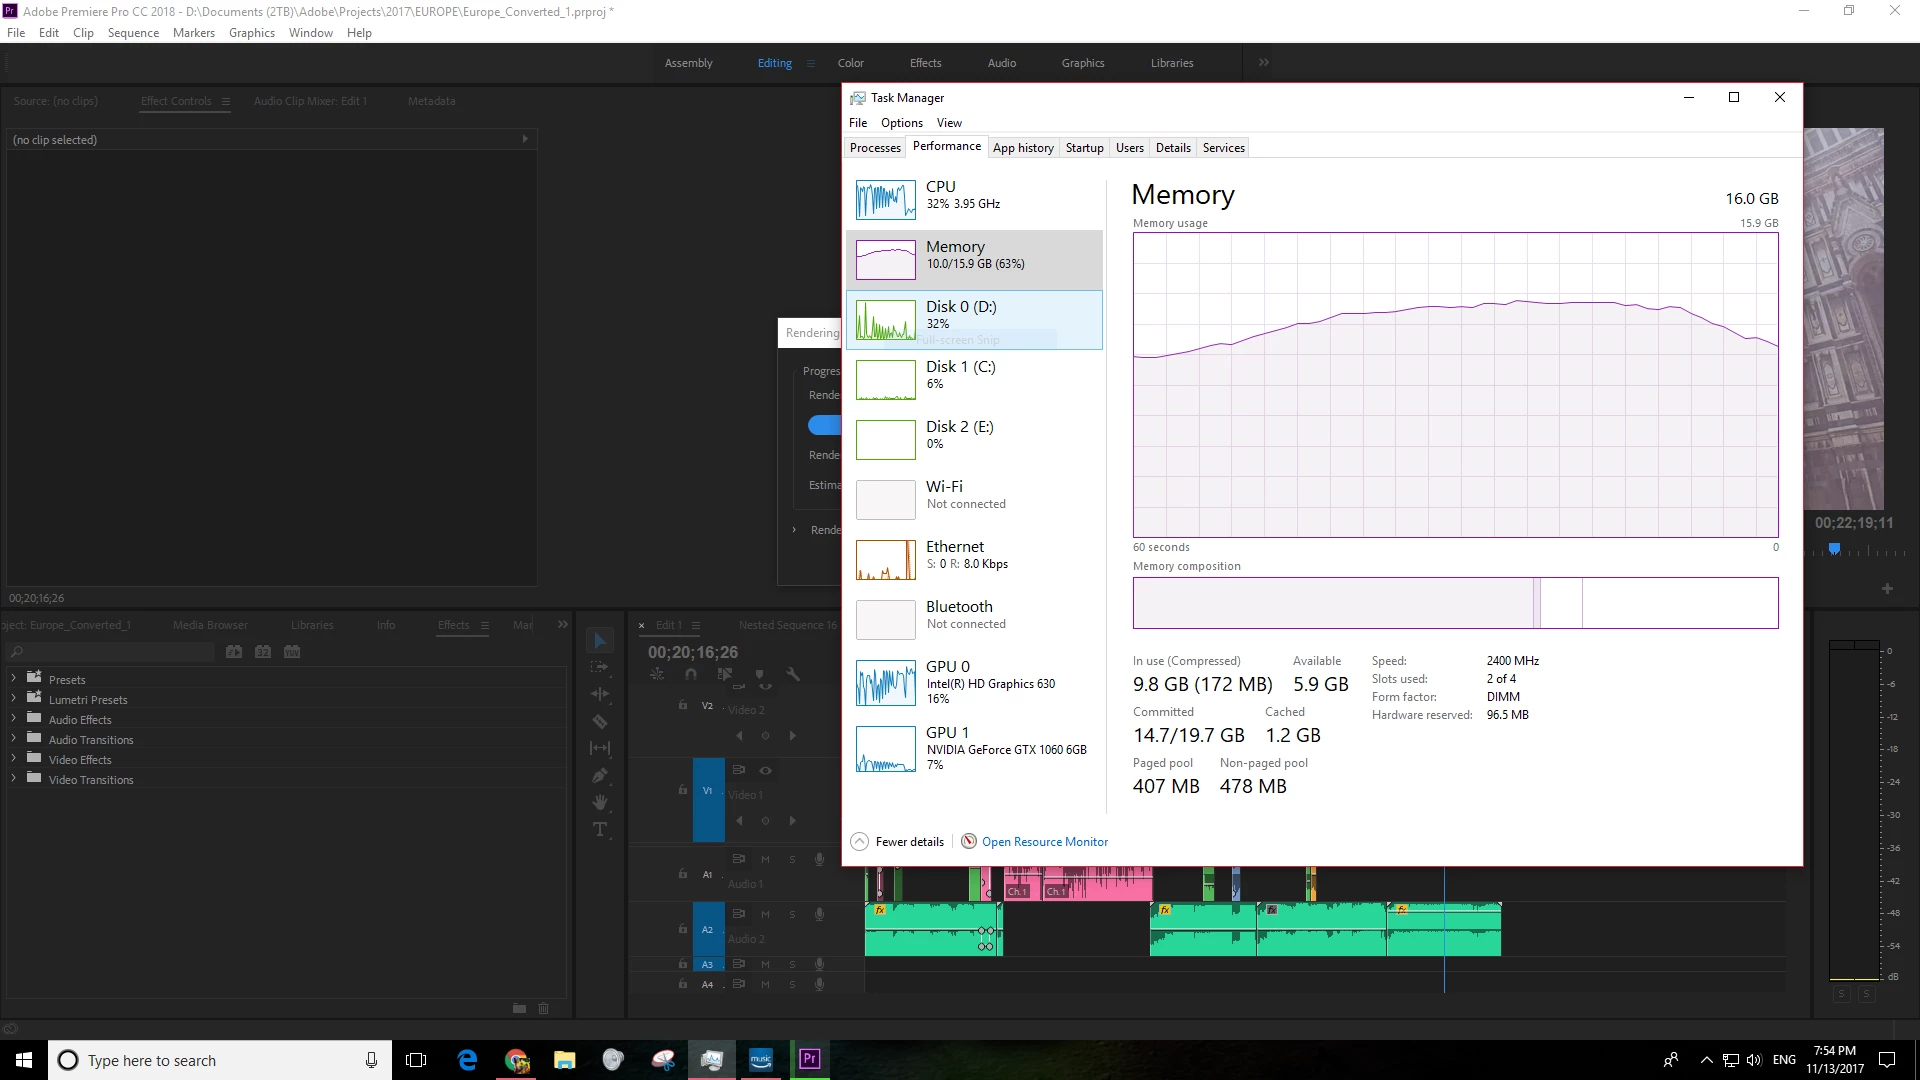Open the Color workspace tab
The width and height of the screenshot is (1920, 1080).
click(x=850, y=62)
